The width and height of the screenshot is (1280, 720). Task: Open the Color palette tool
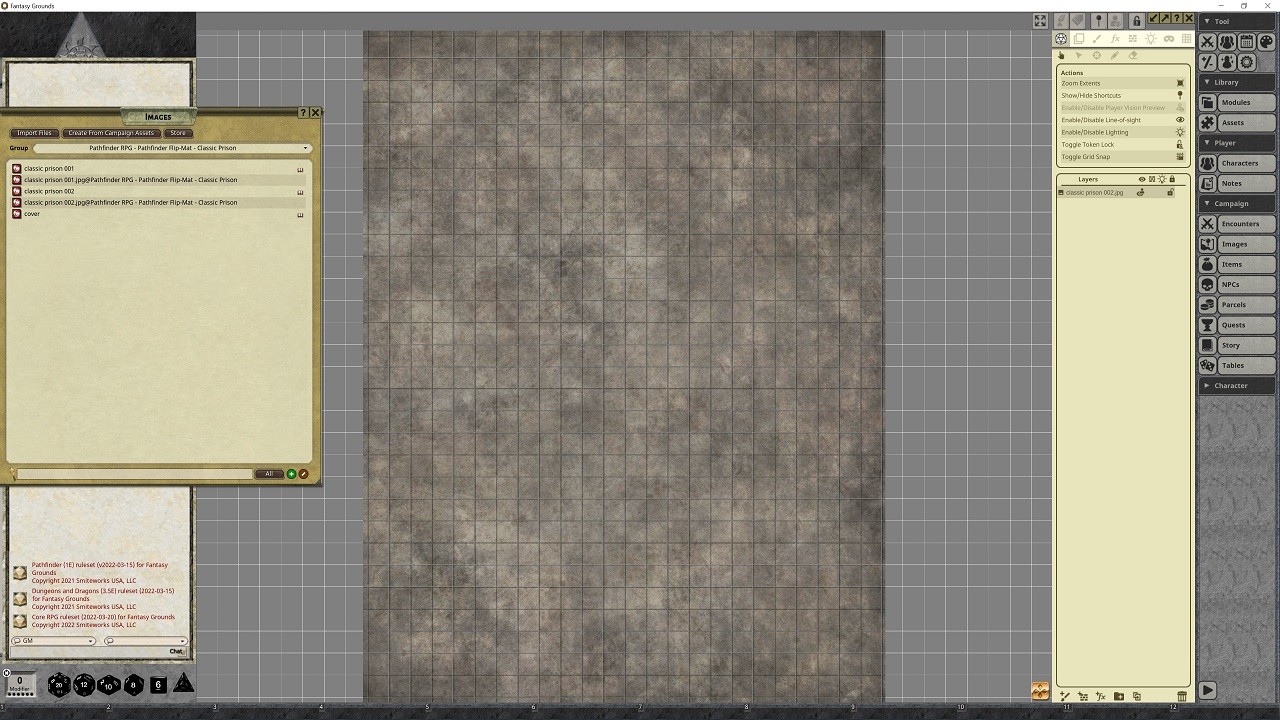[1266, 42]
